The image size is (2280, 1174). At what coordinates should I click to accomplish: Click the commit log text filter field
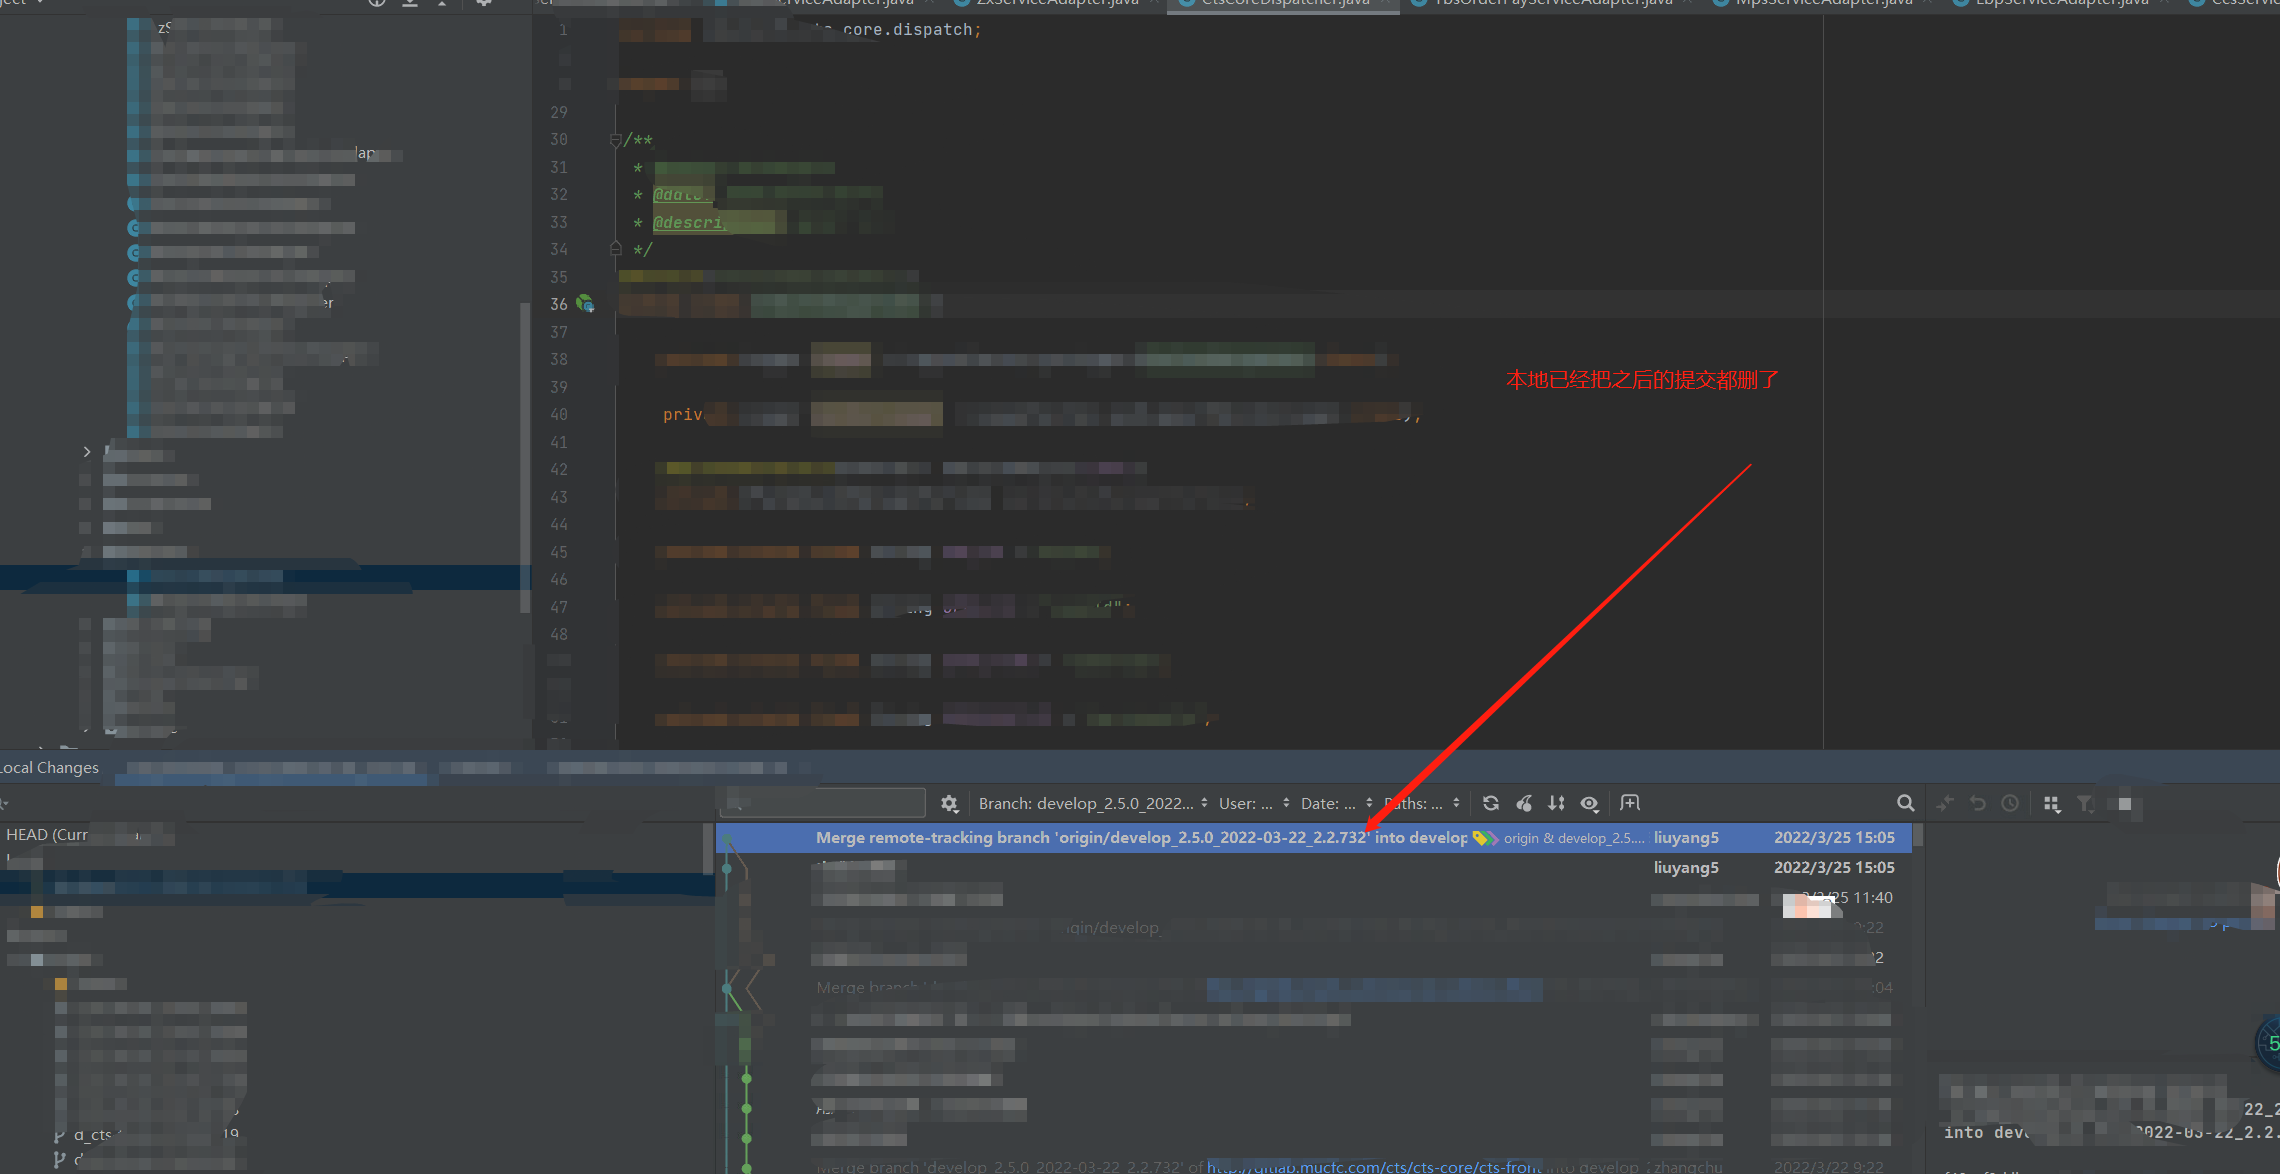click(830, 803)
